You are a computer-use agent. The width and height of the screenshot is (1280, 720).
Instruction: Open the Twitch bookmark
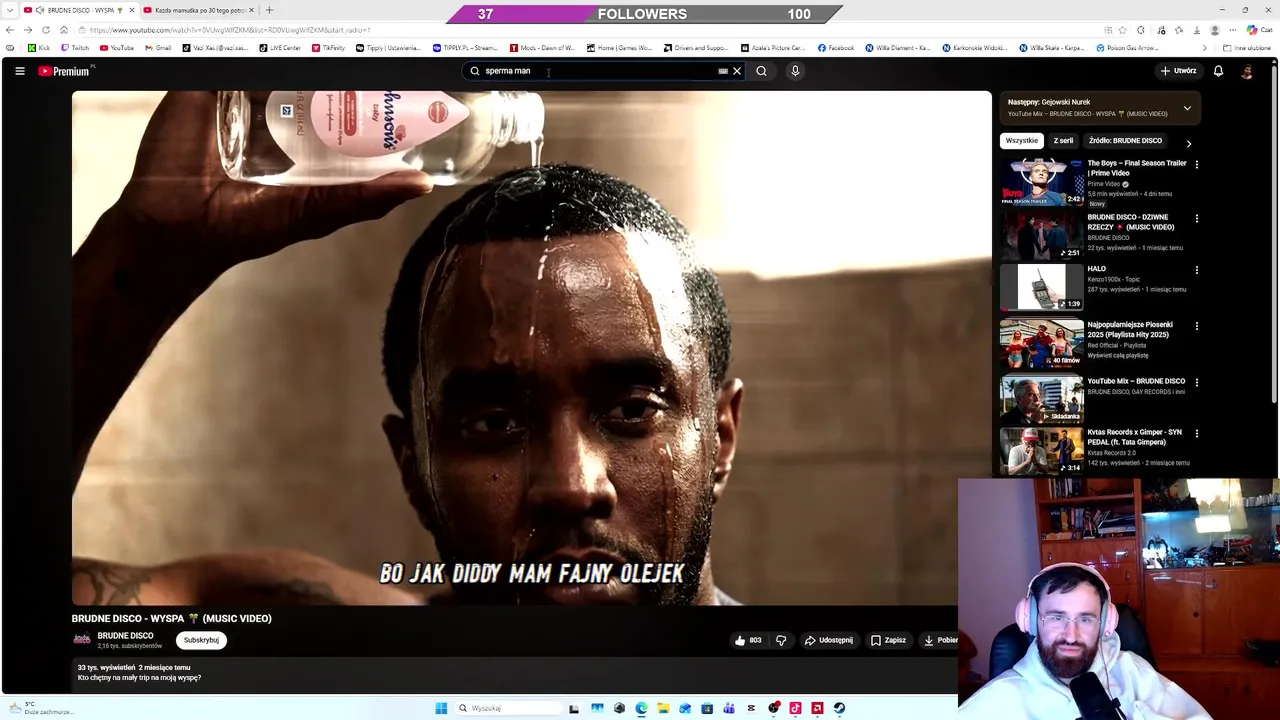pos(75,48)
